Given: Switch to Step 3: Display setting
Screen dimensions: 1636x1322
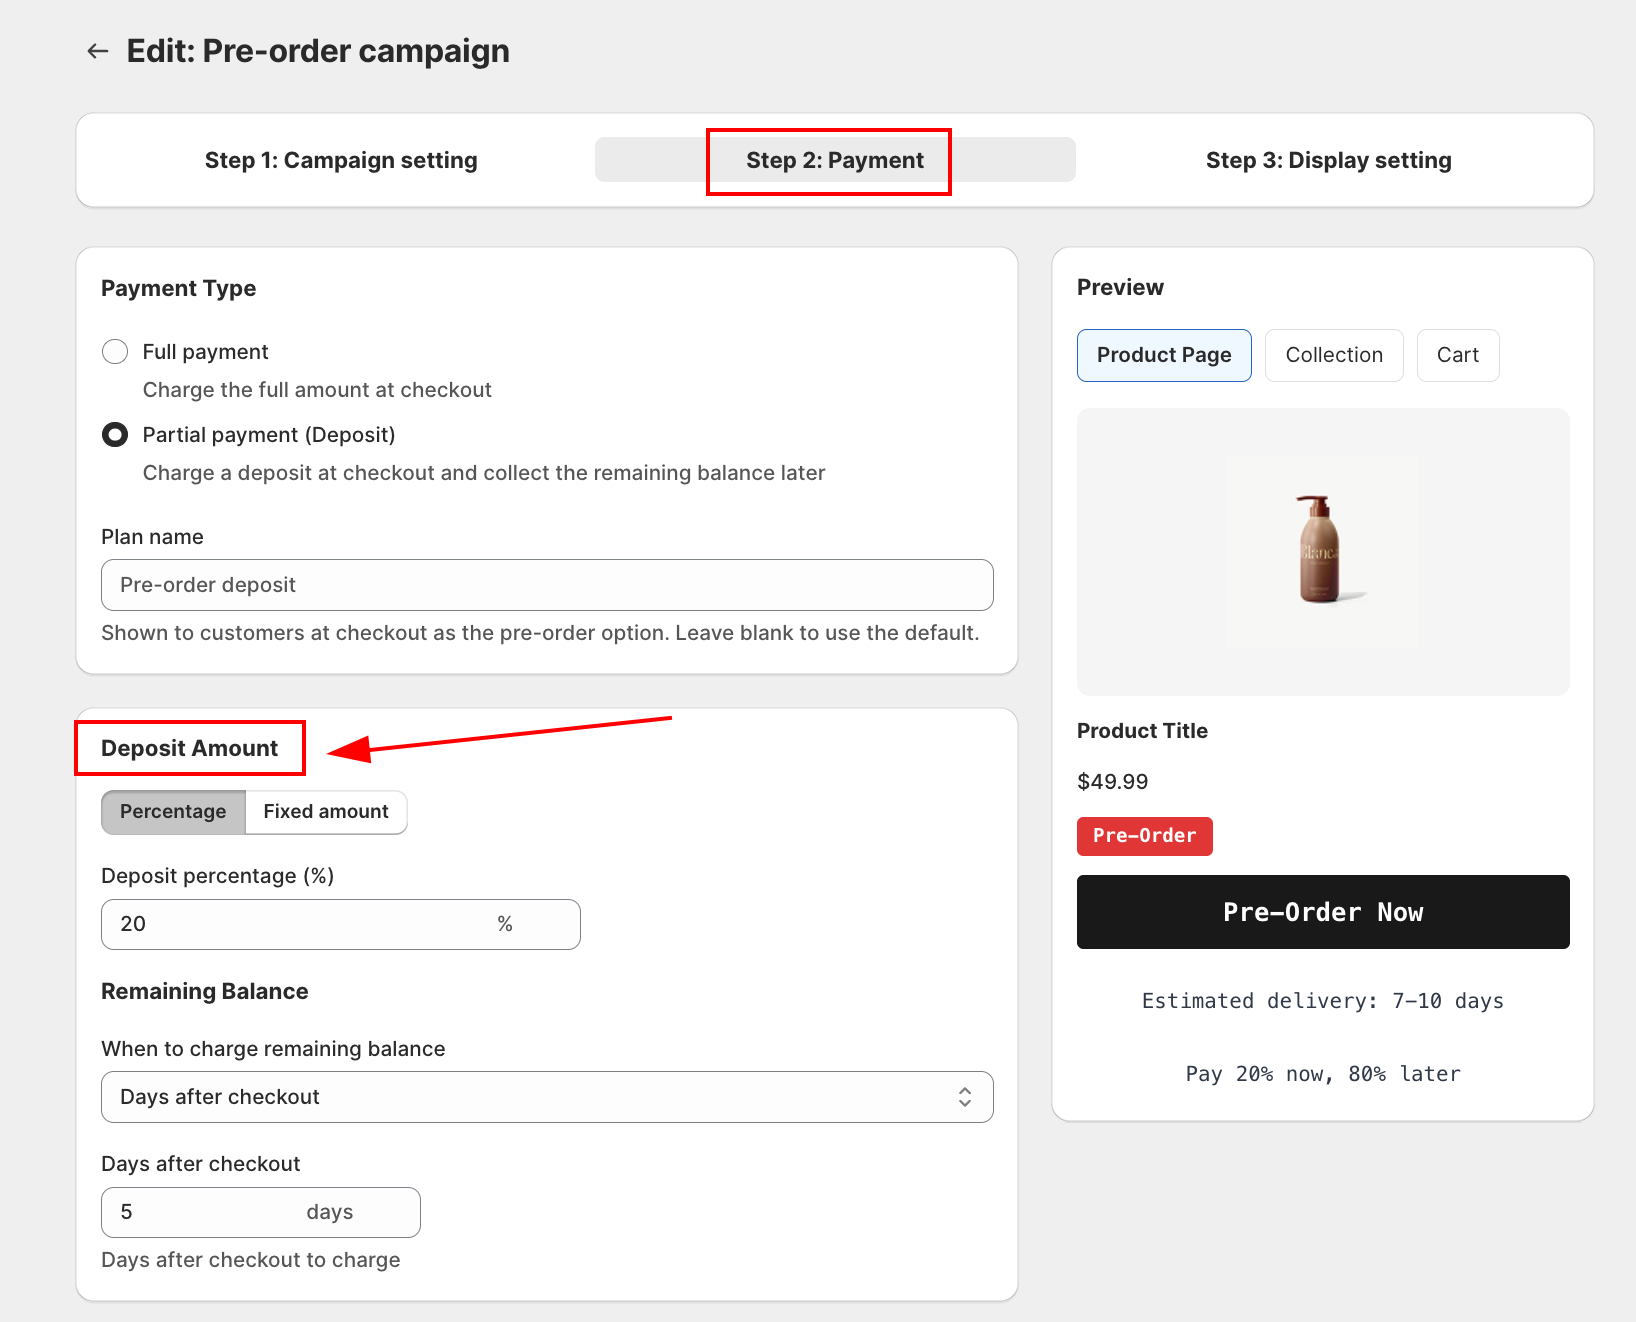Looking at the screenshot, I should [x=1328, y=160].
